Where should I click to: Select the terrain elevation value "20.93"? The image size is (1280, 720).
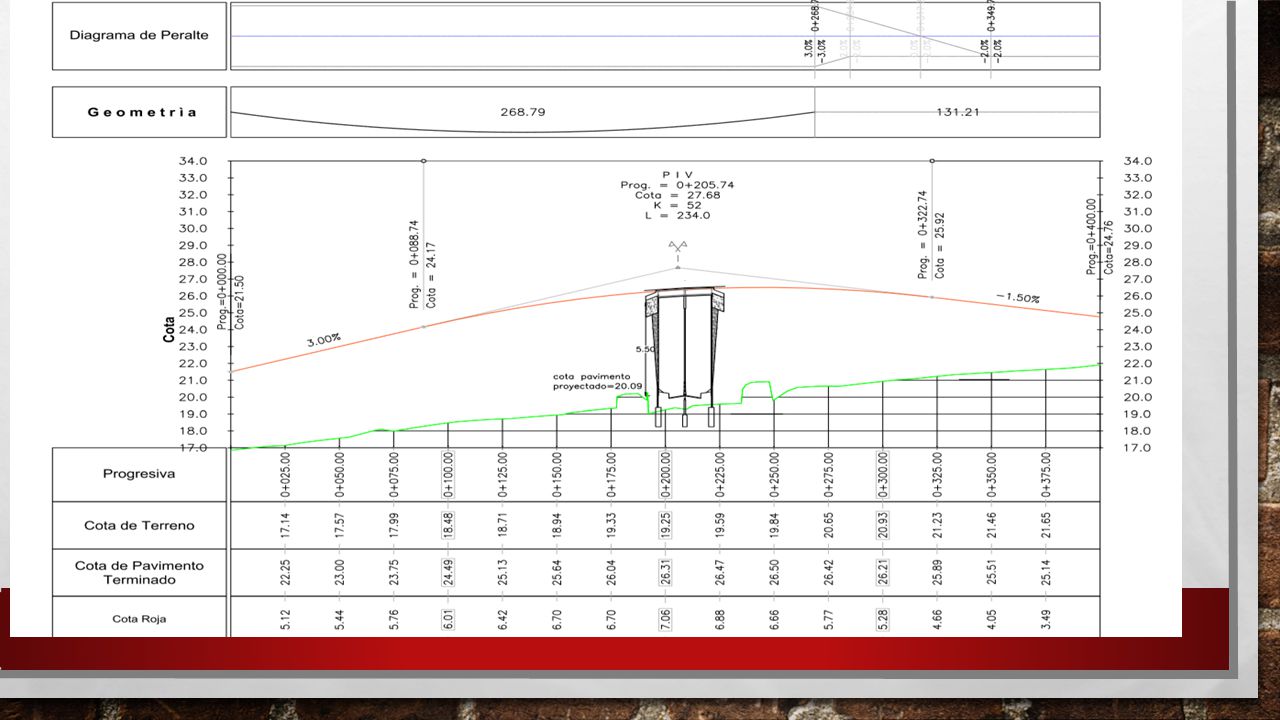click(882, 525)
